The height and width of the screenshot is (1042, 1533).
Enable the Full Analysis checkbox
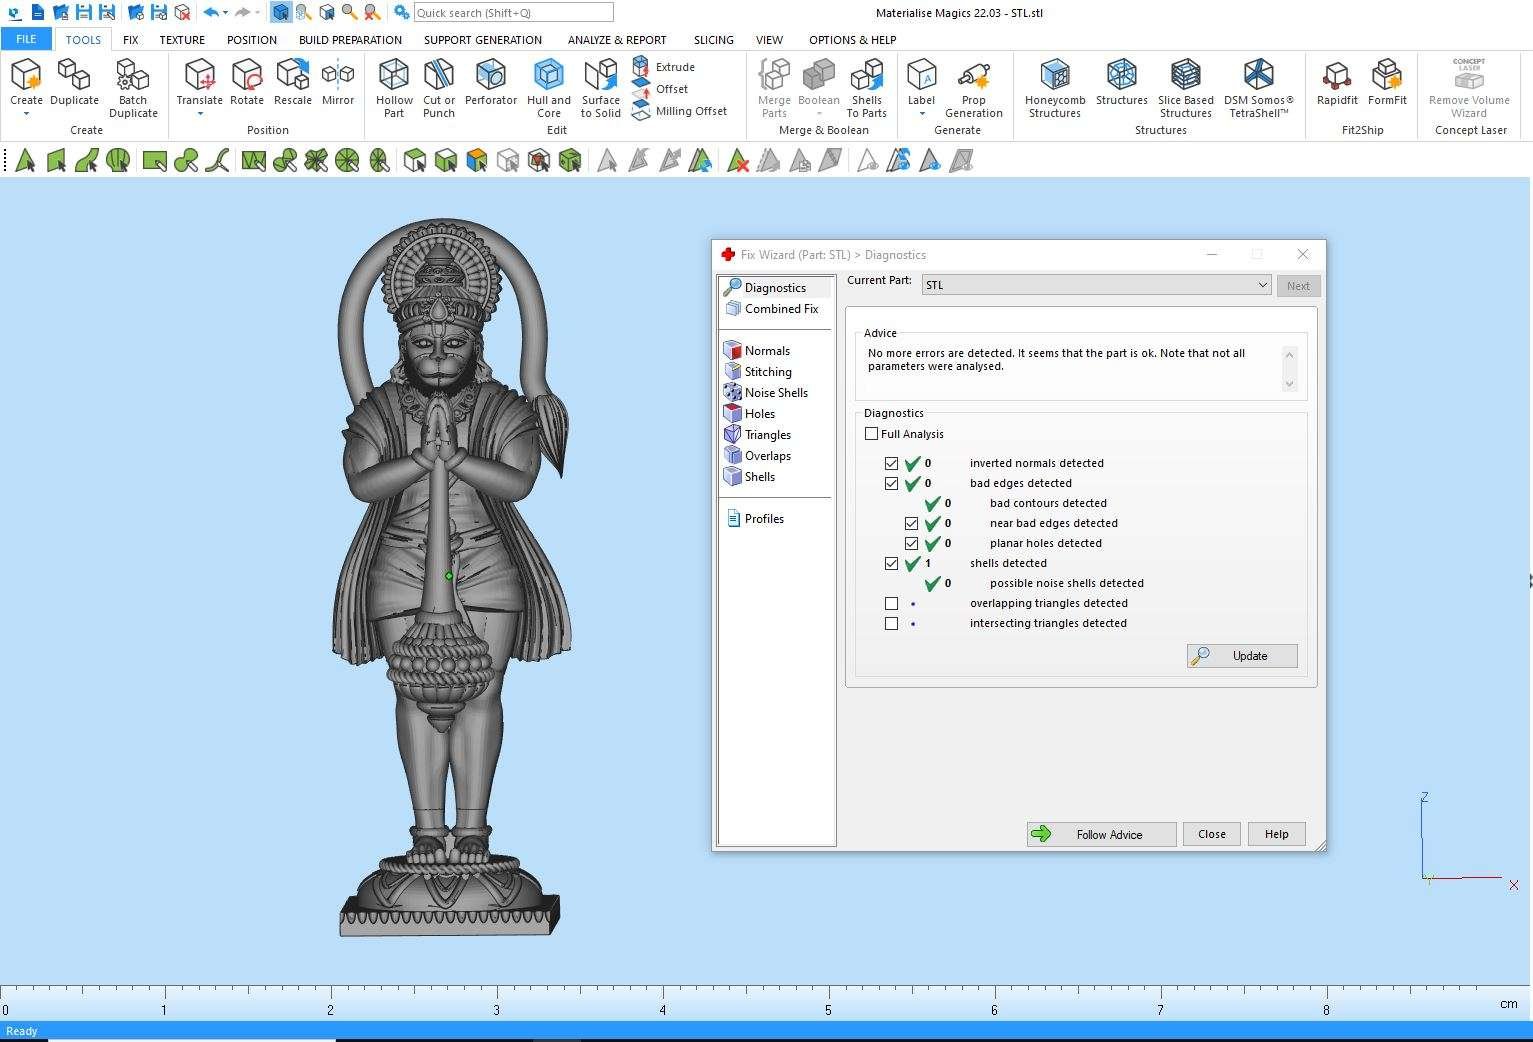[x=872, y=434]
